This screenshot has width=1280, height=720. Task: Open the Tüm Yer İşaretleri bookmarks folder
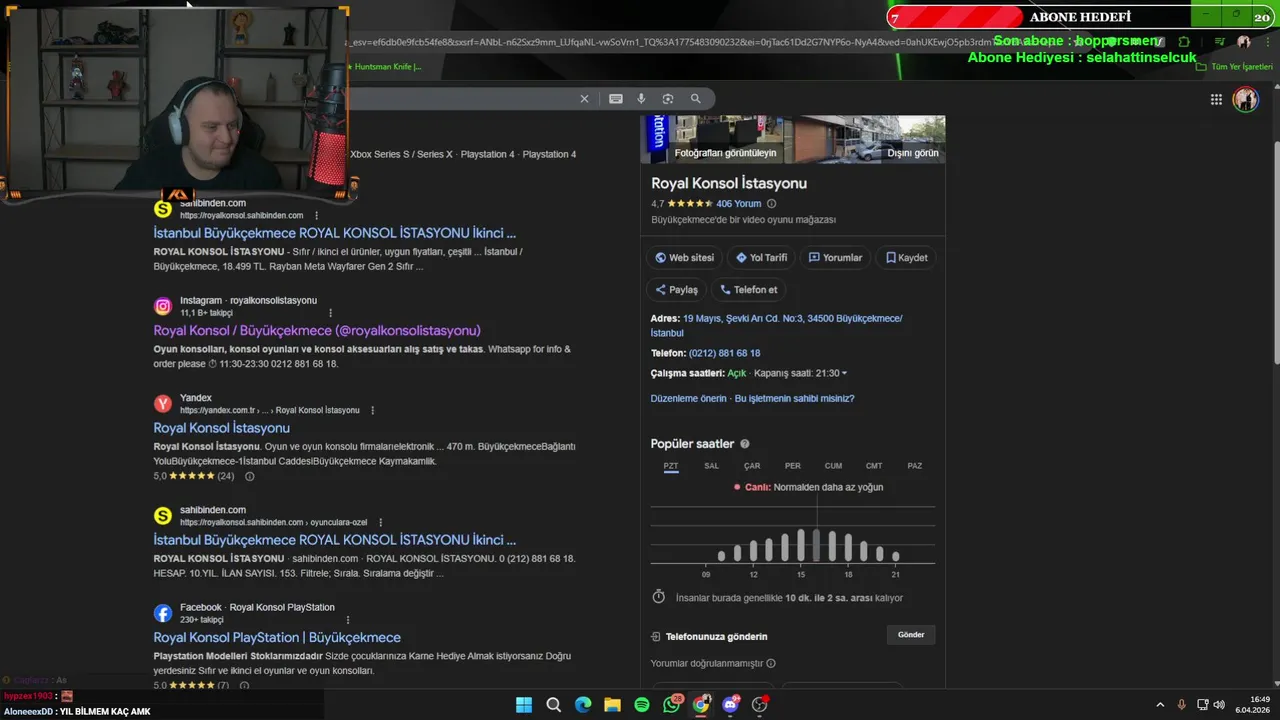pyautogui.click(x=1235, y=67)
